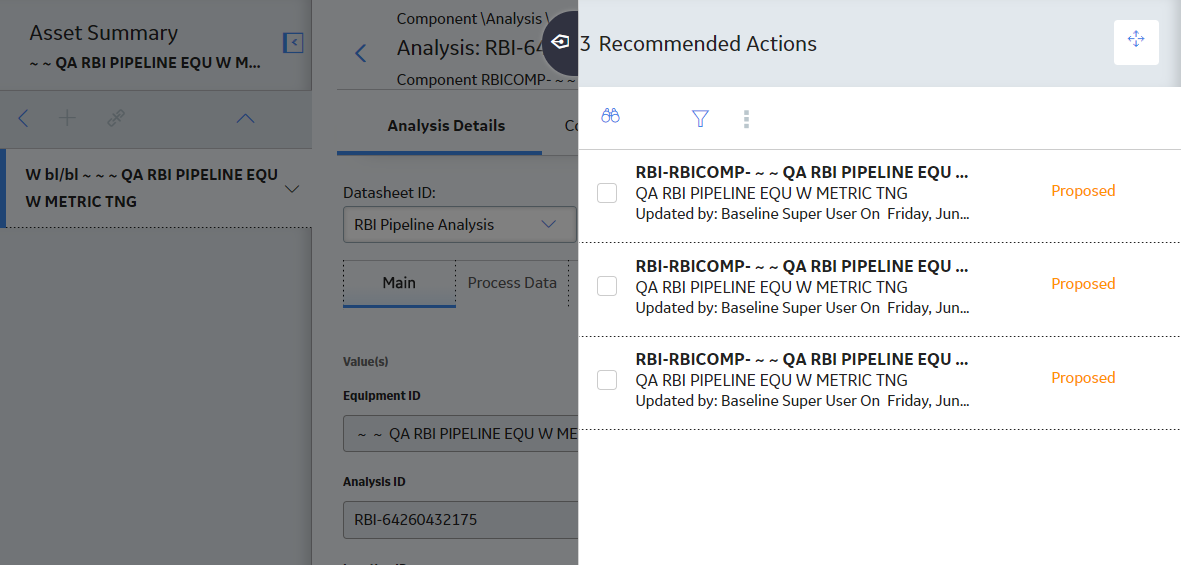
Task: Open the RBI Pipeline Analysis datasheet dropdown
Action: [460, 224]
